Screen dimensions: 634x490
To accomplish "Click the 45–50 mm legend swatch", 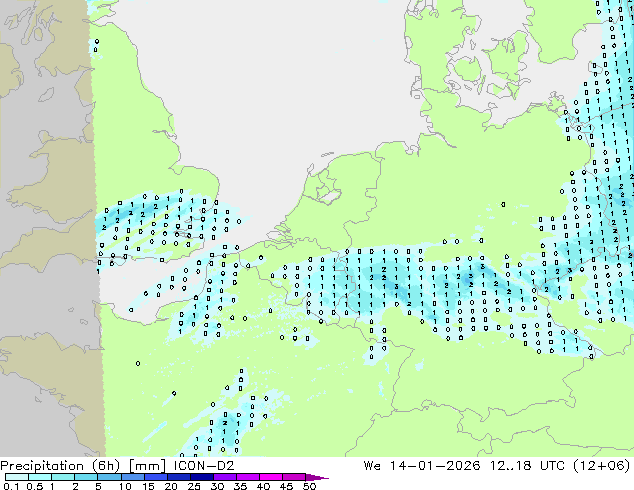I will [294, 477].
